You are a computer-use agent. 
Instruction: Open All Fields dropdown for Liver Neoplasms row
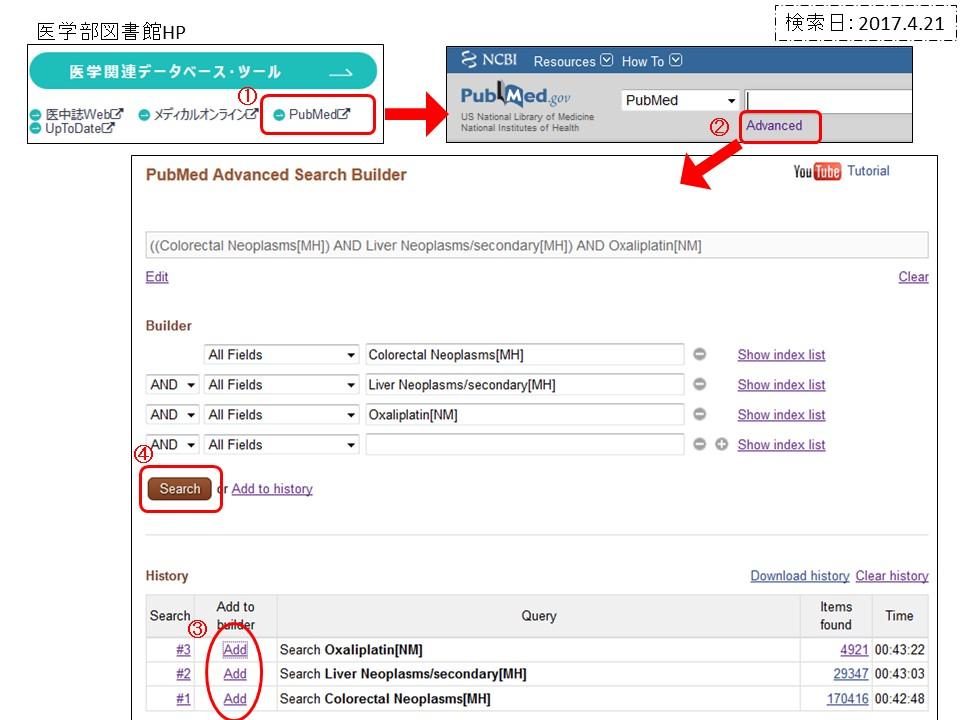pyautogui.click(x=281, y=384)
